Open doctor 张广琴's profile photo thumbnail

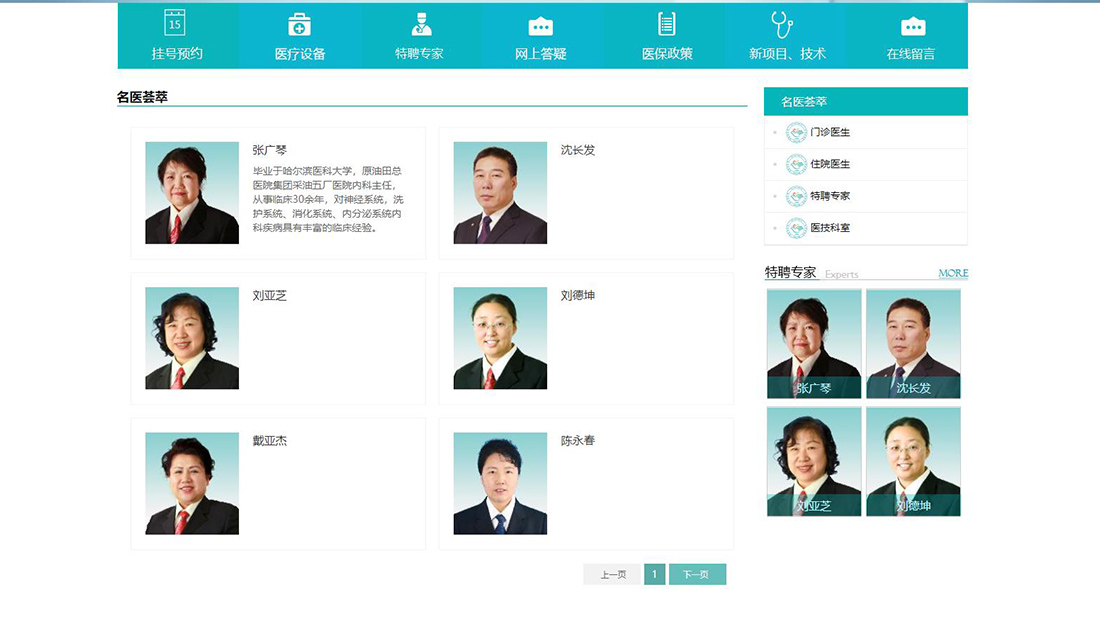(190, 192)
